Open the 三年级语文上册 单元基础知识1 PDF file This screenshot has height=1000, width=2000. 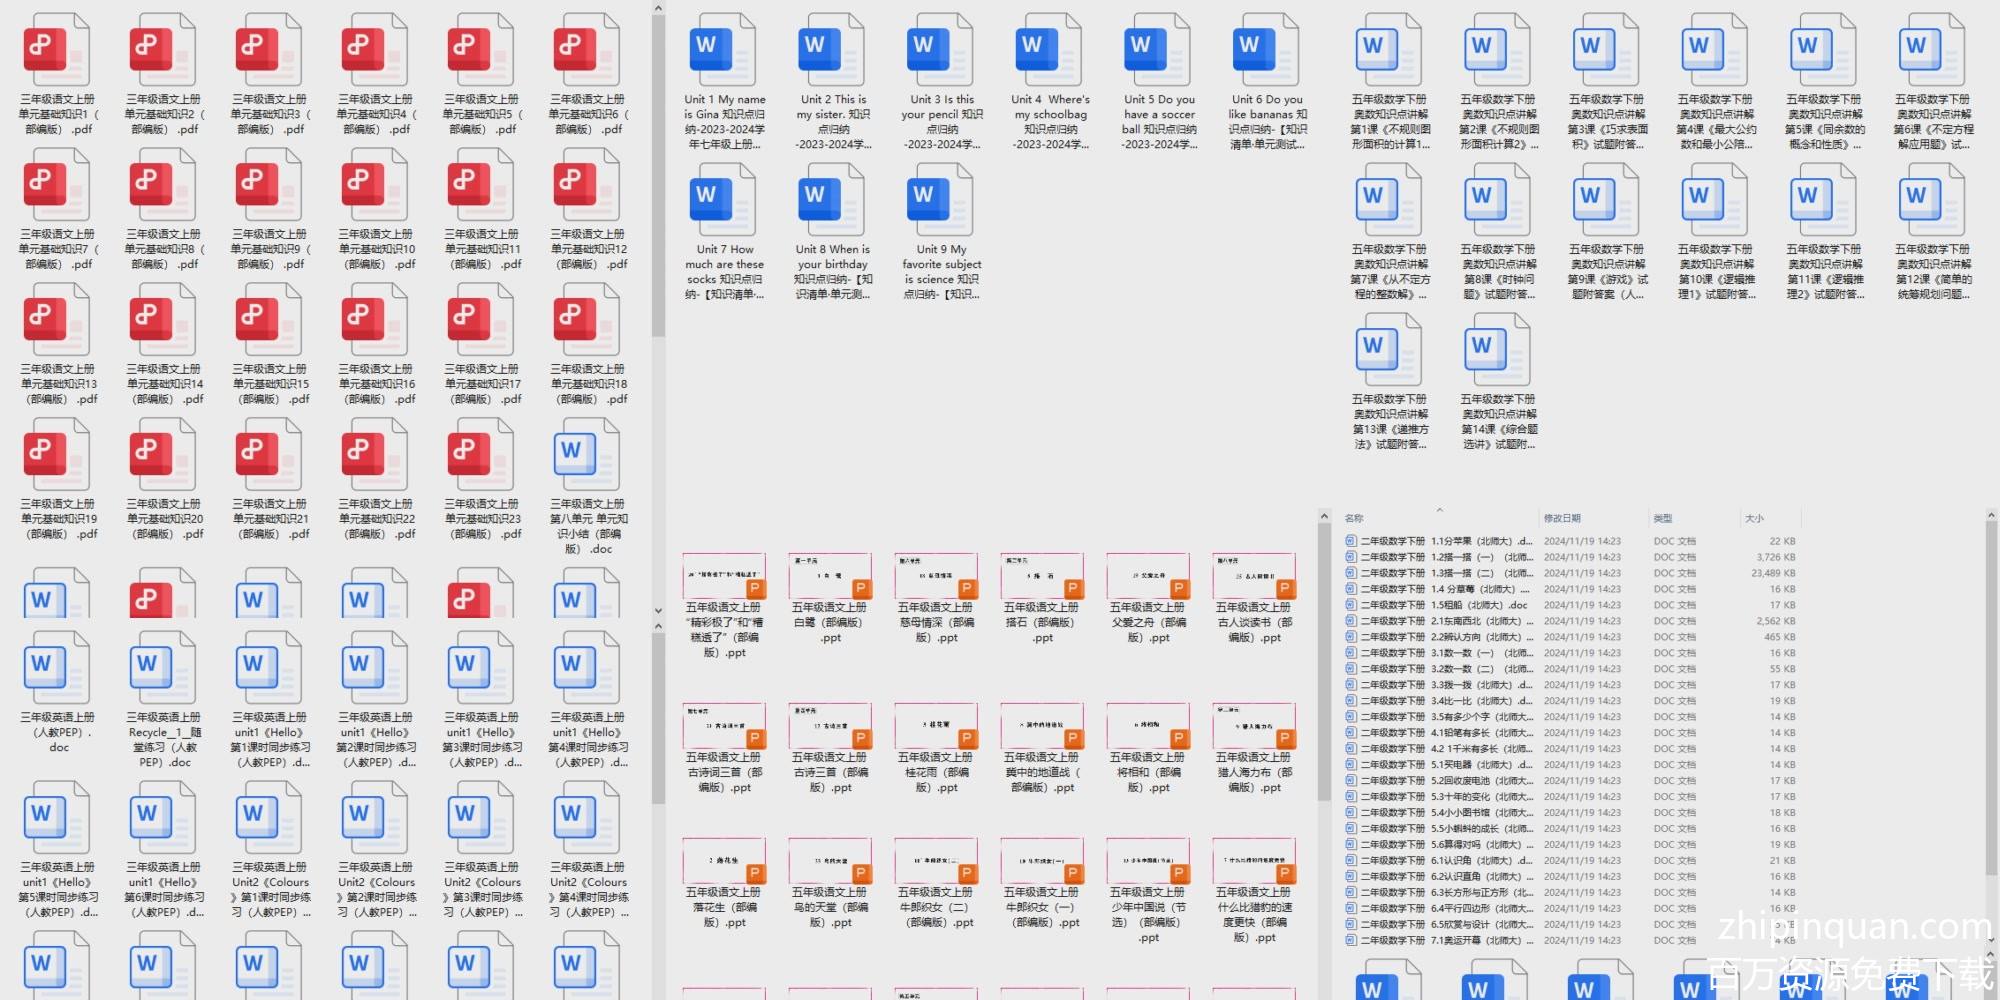[56, 52]
